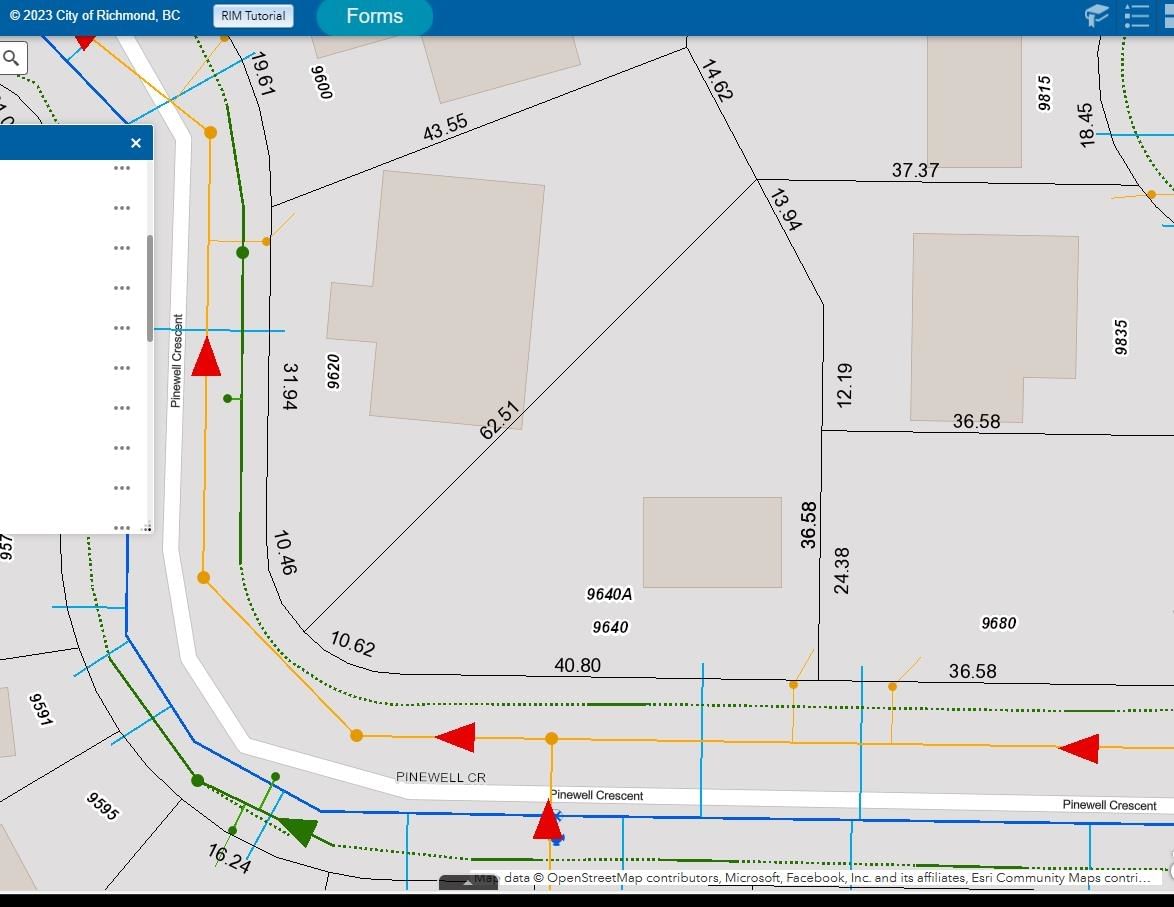
Task: Click the Forms tab
Action: (374, 17)
